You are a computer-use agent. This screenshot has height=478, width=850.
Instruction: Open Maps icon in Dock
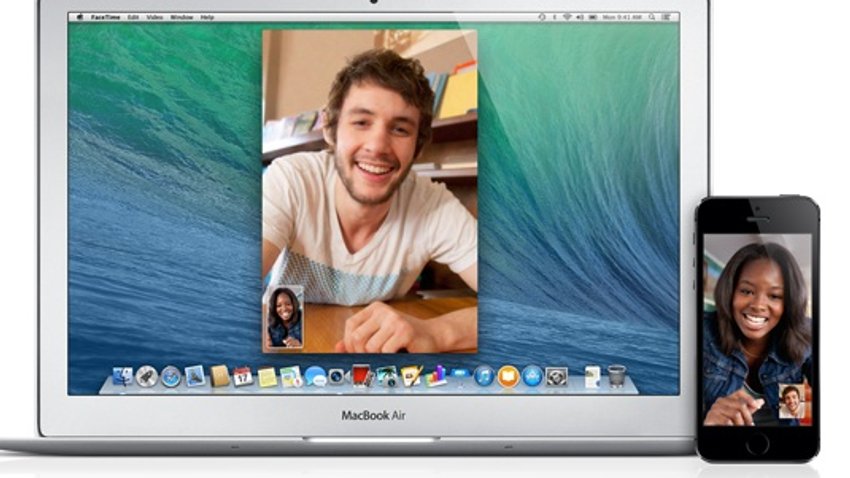pos(291,377)
